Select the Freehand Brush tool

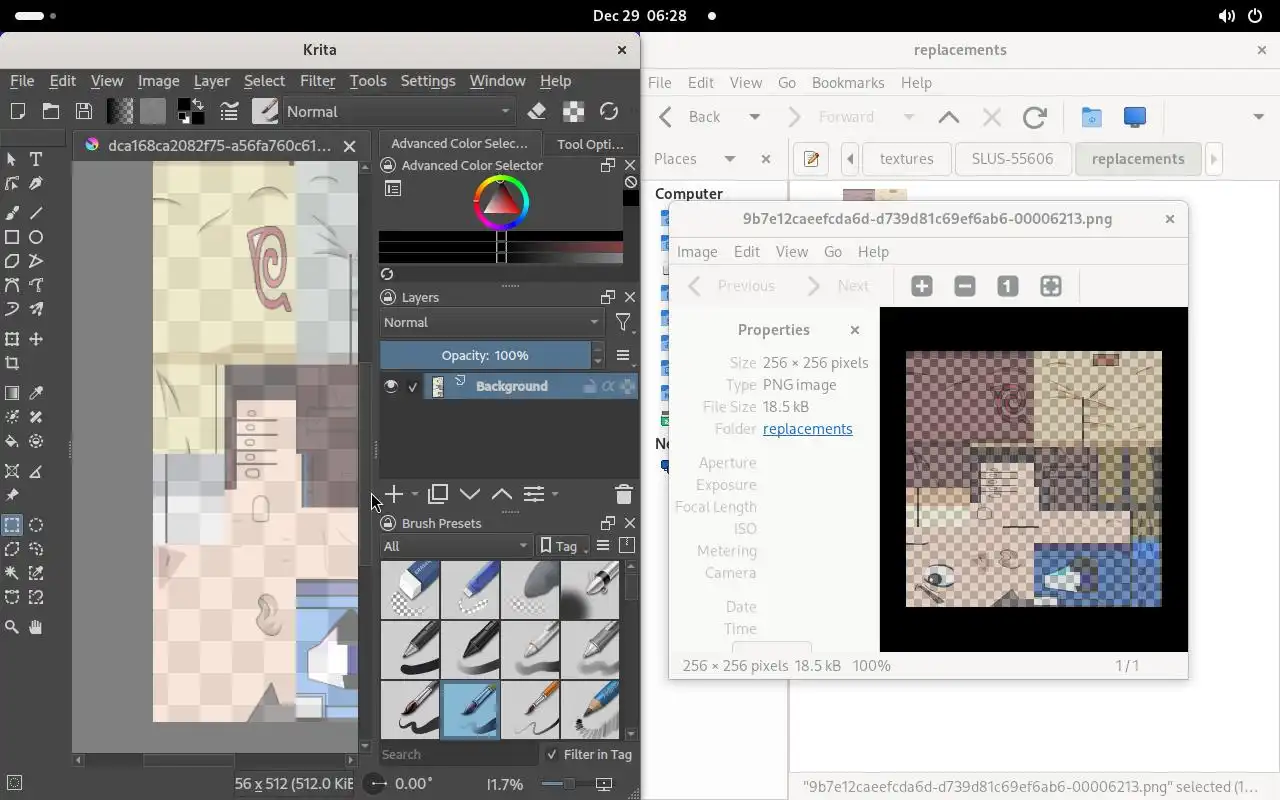coord(12,213)
